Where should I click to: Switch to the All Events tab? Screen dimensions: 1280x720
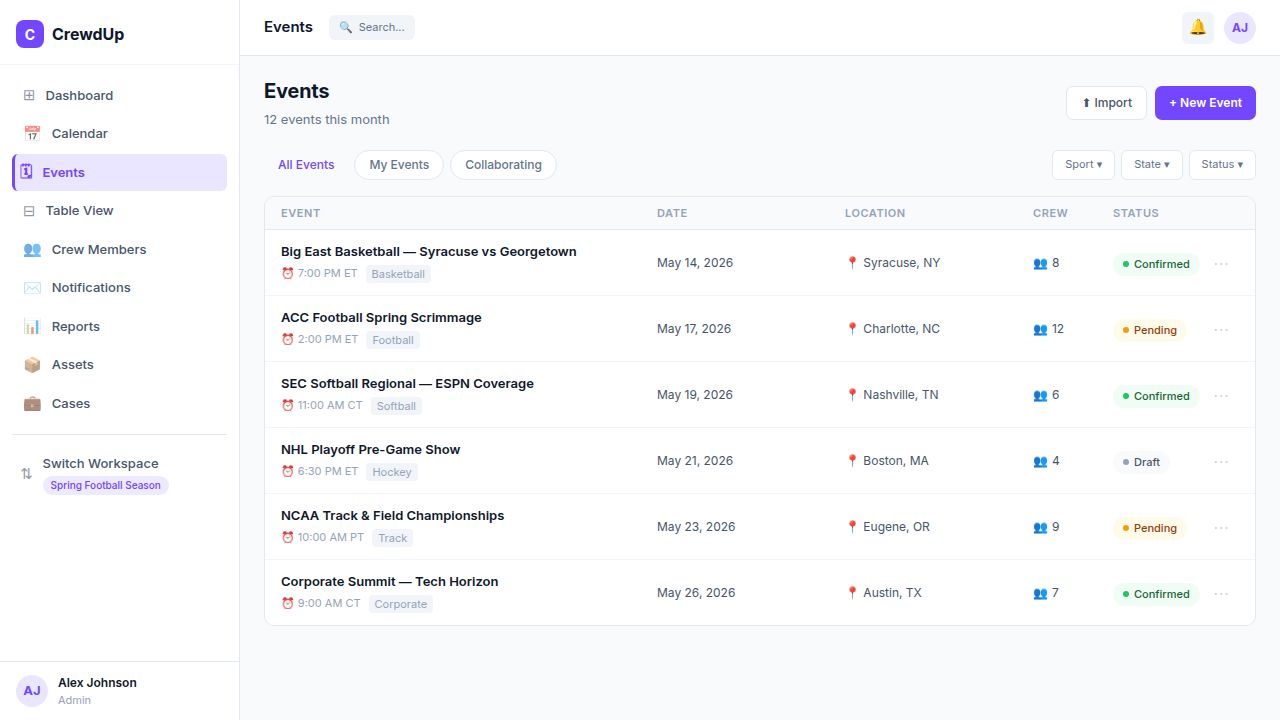click(306, 165)
